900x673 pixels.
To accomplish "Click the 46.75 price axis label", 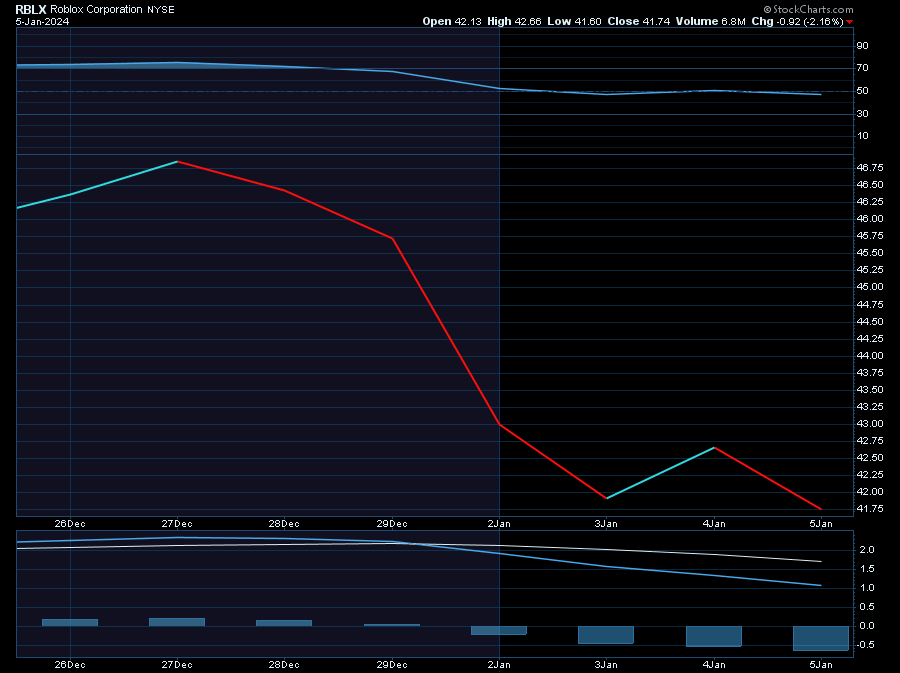I will (x=870, y=168).
